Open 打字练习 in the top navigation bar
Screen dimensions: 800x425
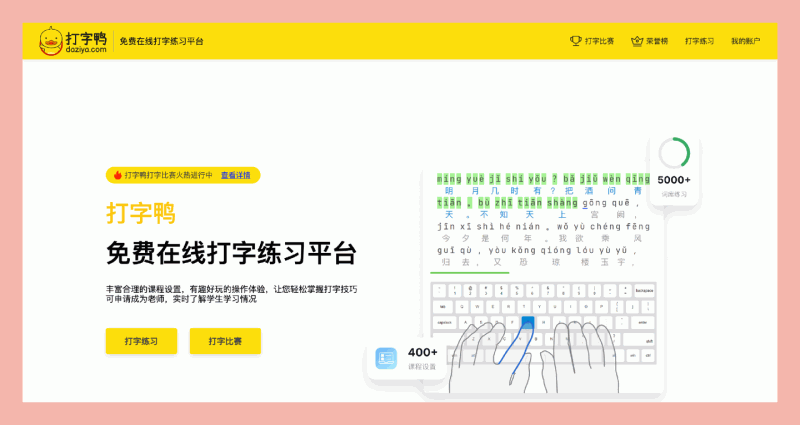[699, 41]
